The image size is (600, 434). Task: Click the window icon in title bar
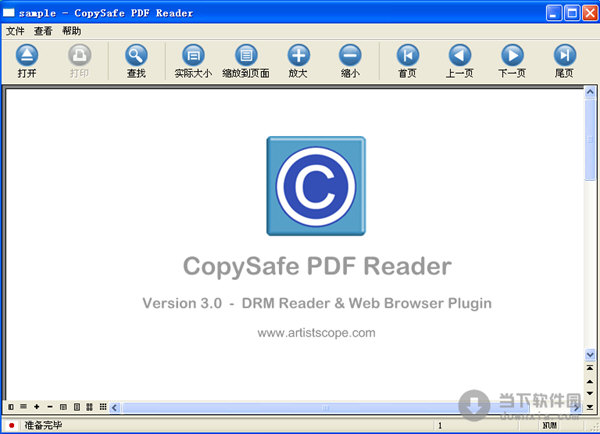pyautogui.click(x=9, y=13)
